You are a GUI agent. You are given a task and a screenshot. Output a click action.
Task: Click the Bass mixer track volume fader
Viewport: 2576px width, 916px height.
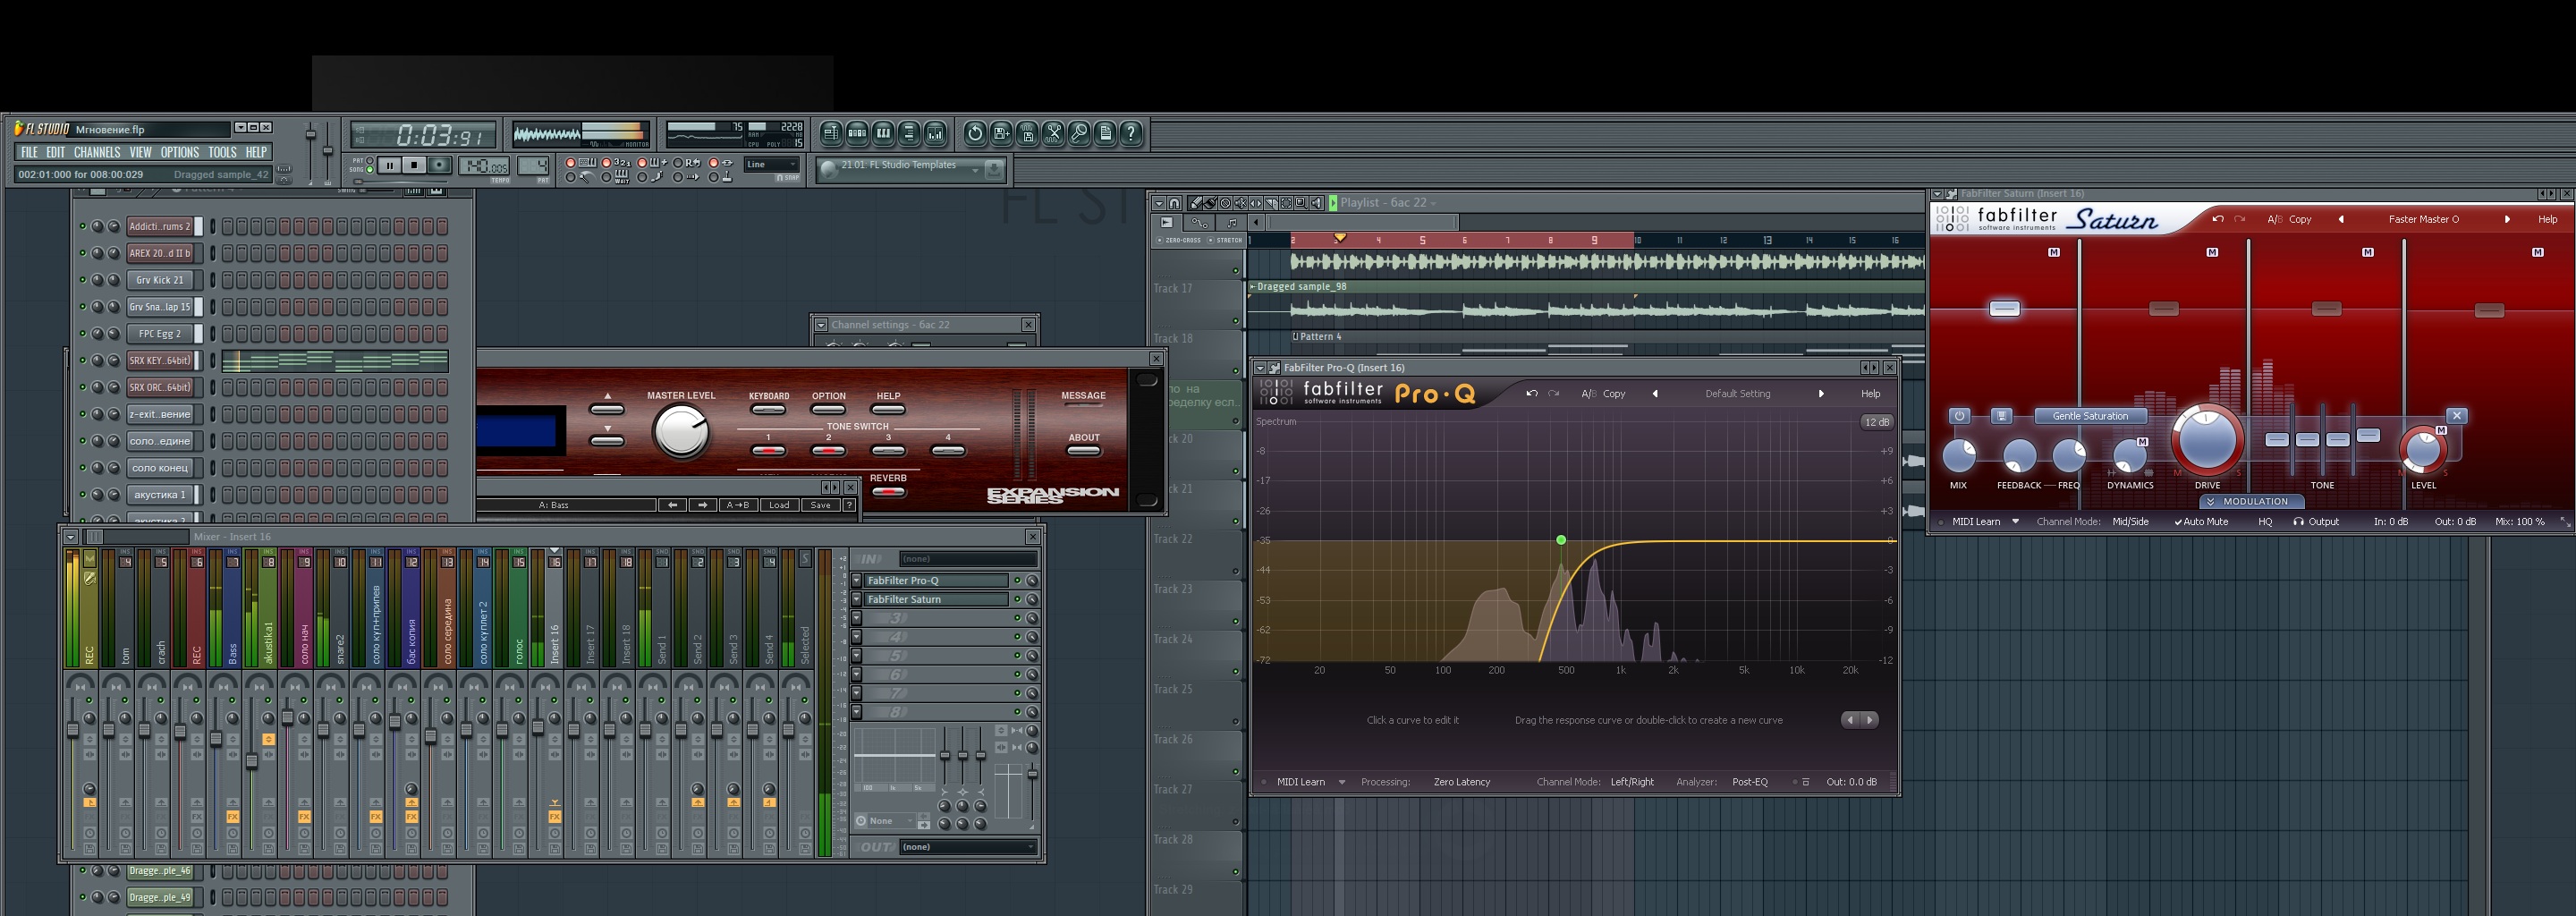(216, 739)
